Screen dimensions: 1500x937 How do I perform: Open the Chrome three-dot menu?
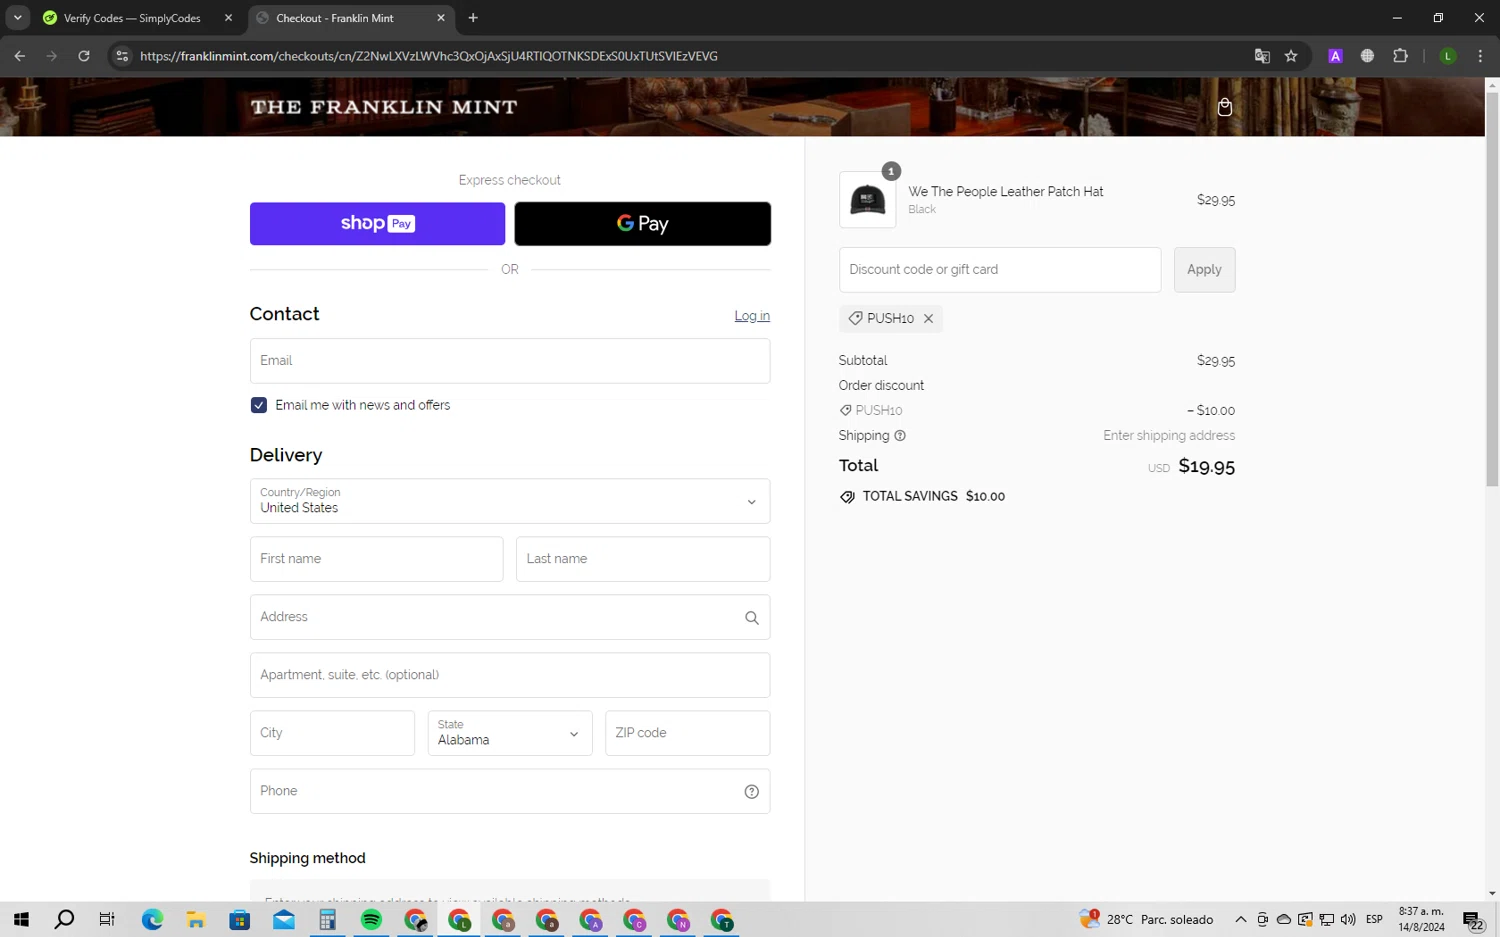coord(1480,56)
